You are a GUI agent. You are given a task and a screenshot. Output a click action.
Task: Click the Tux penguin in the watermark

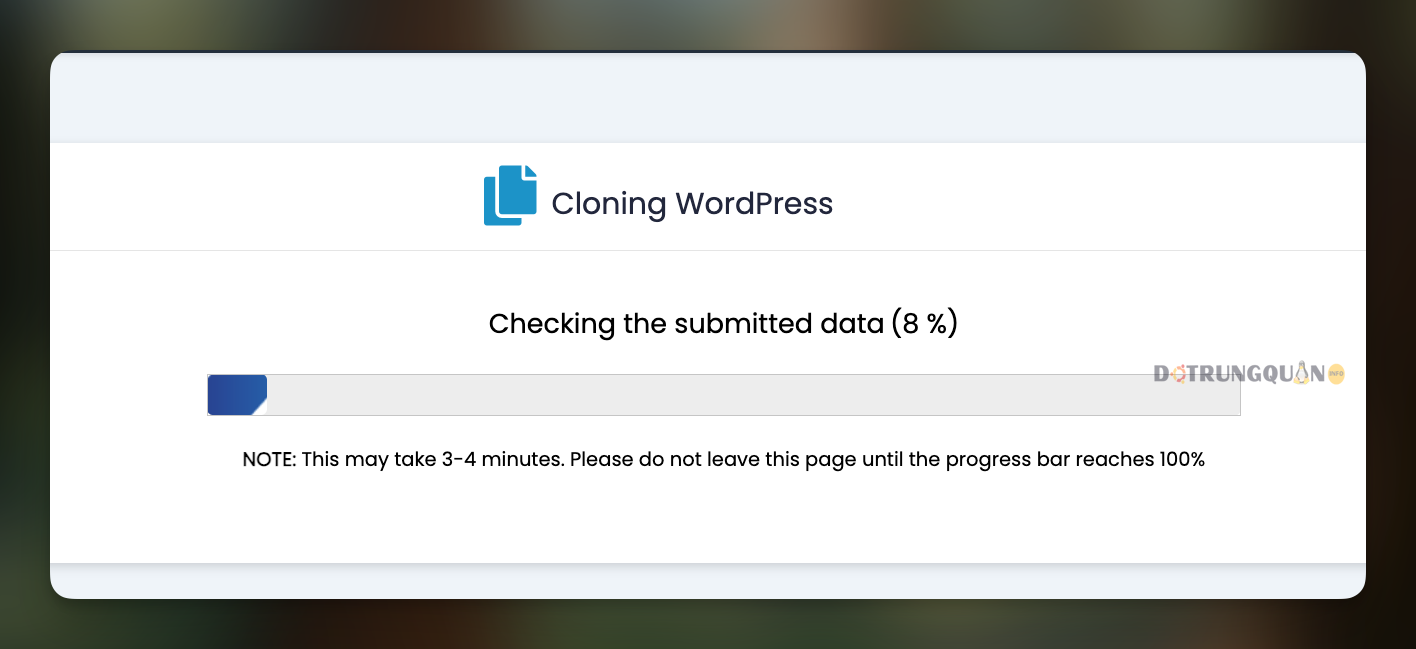pyautogui.click(x=1303, y=374)
